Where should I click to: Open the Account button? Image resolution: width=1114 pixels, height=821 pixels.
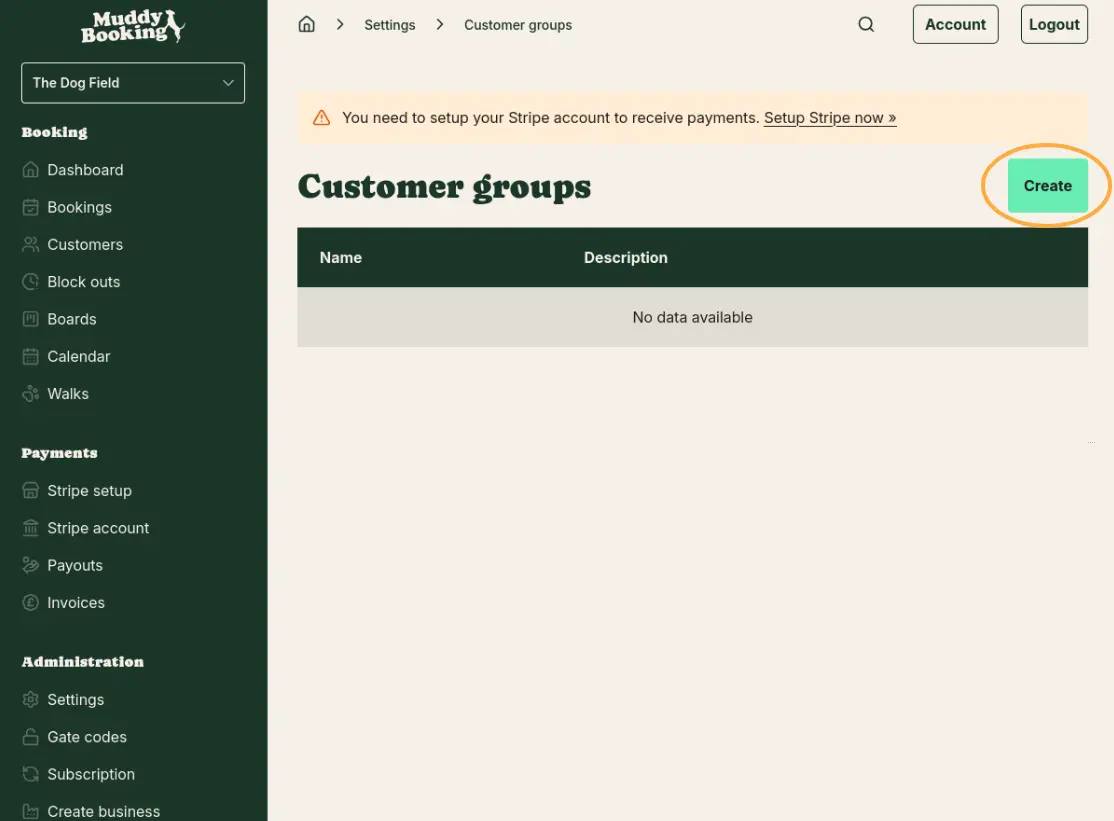pyautogui.click(x=955, y=24)
